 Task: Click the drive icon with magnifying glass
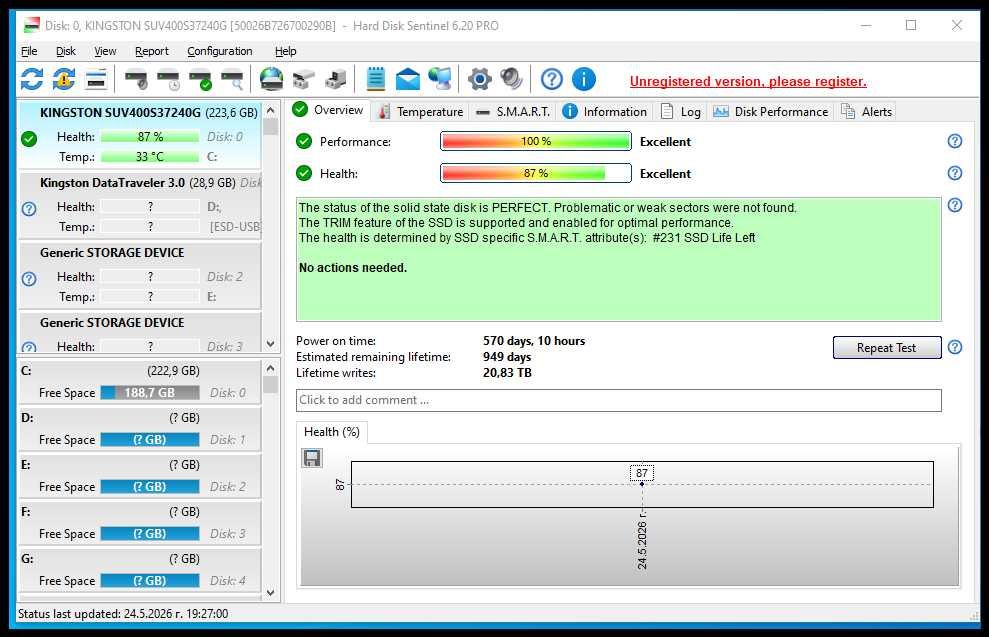[233, 80]
